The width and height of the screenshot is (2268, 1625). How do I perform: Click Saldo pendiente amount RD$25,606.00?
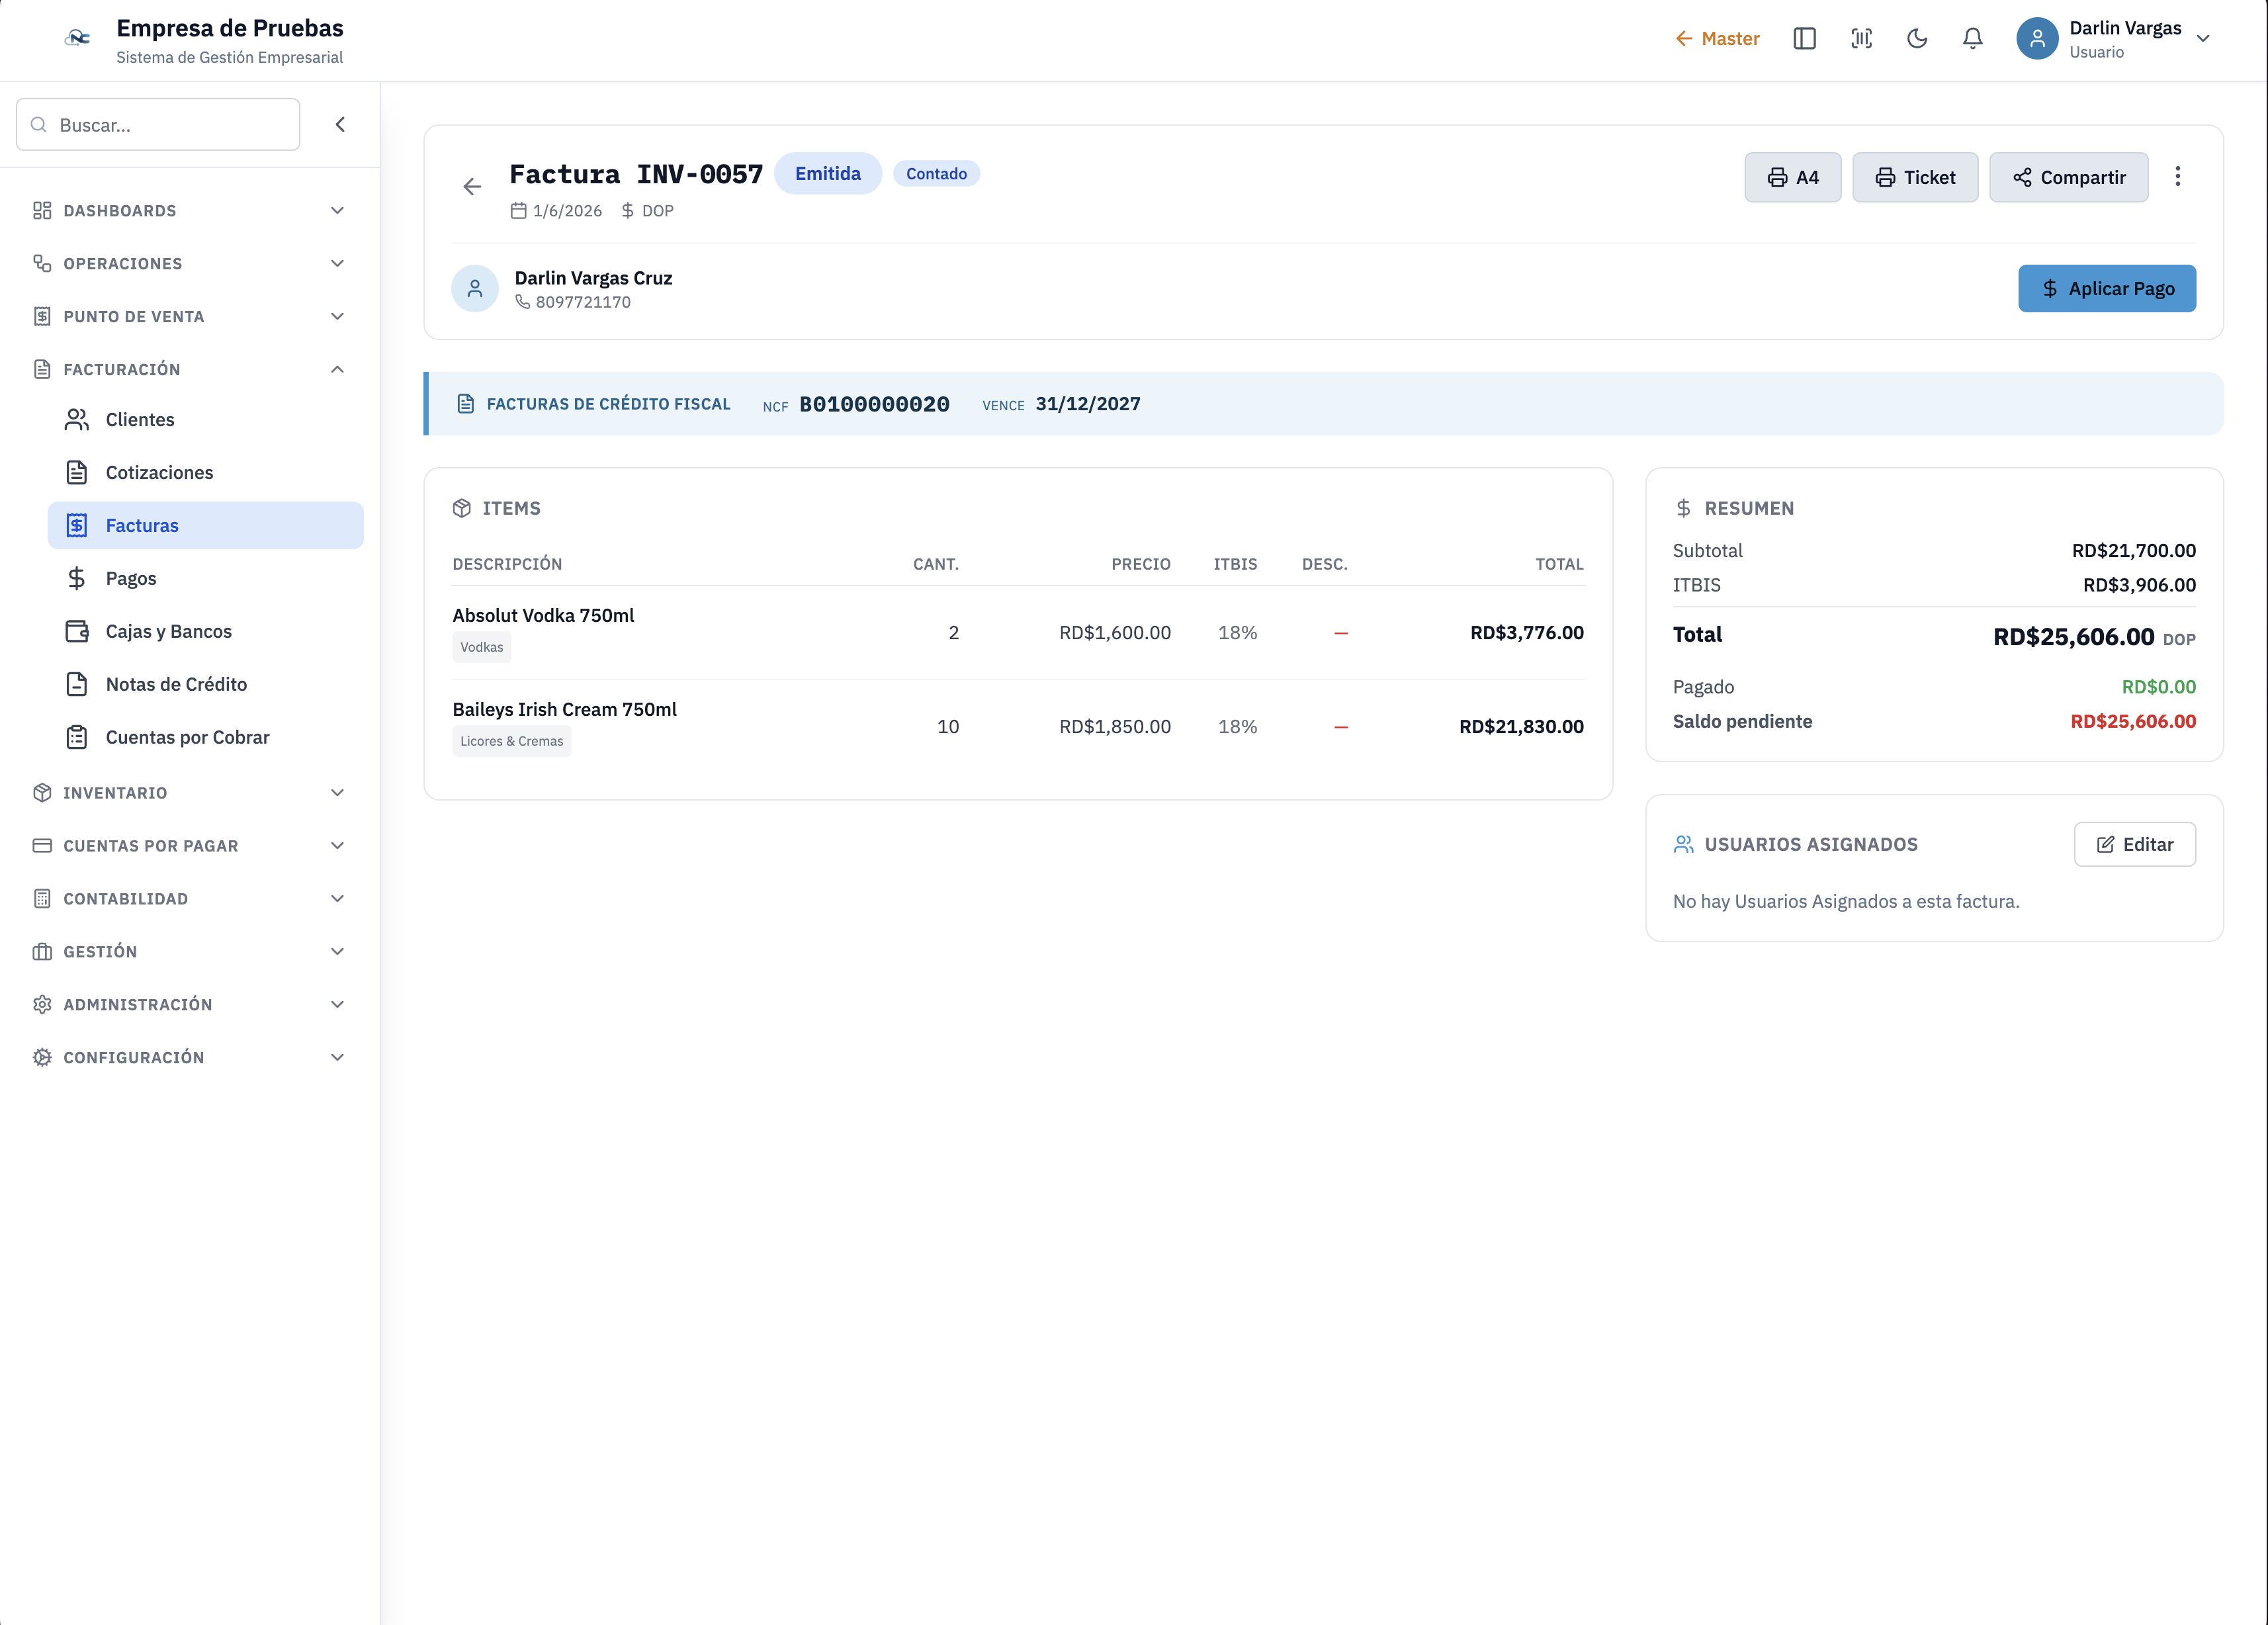point(2133,721)
